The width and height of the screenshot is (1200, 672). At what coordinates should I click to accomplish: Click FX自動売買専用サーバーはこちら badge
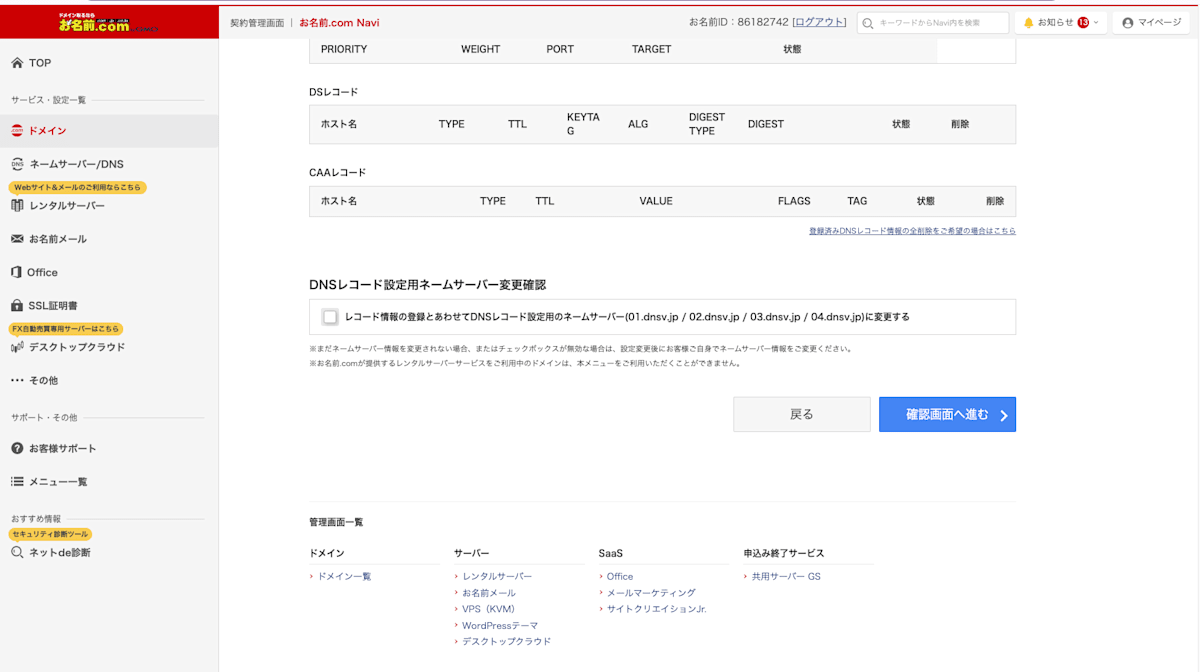tap(66, 329)
